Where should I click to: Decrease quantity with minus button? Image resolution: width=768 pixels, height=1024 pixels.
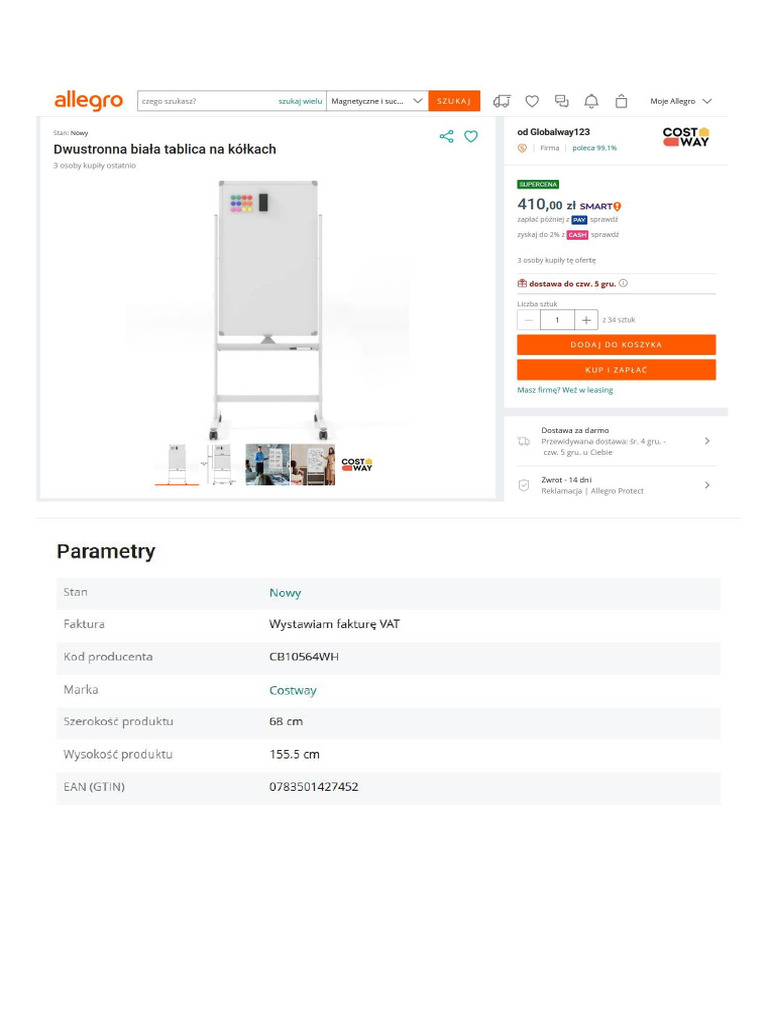click(529, 320)
